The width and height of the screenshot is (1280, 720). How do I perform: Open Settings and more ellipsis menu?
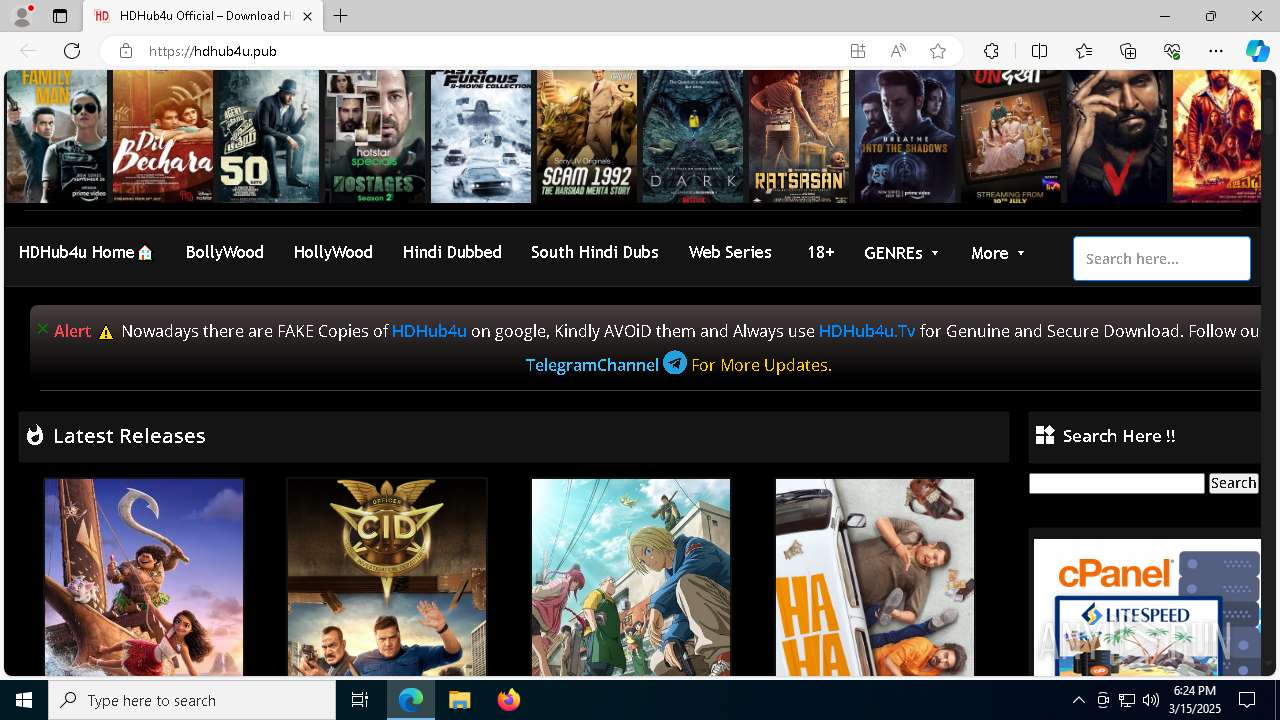point(1216,51)
